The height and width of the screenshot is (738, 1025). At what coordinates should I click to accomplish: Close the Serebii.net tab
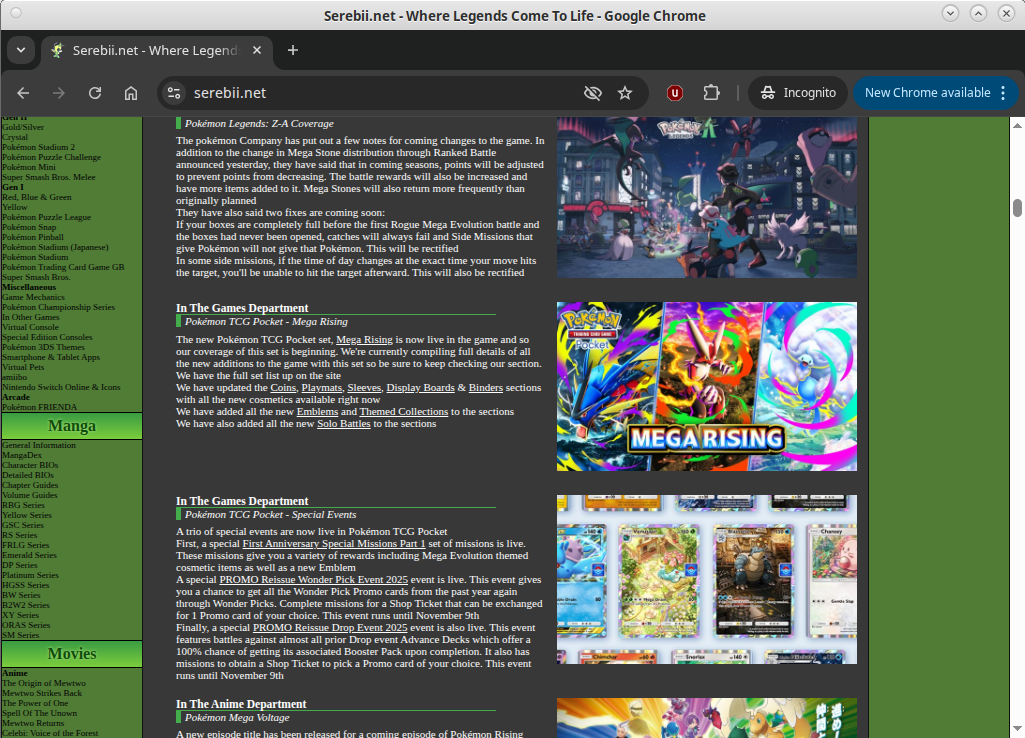point(257,50)
